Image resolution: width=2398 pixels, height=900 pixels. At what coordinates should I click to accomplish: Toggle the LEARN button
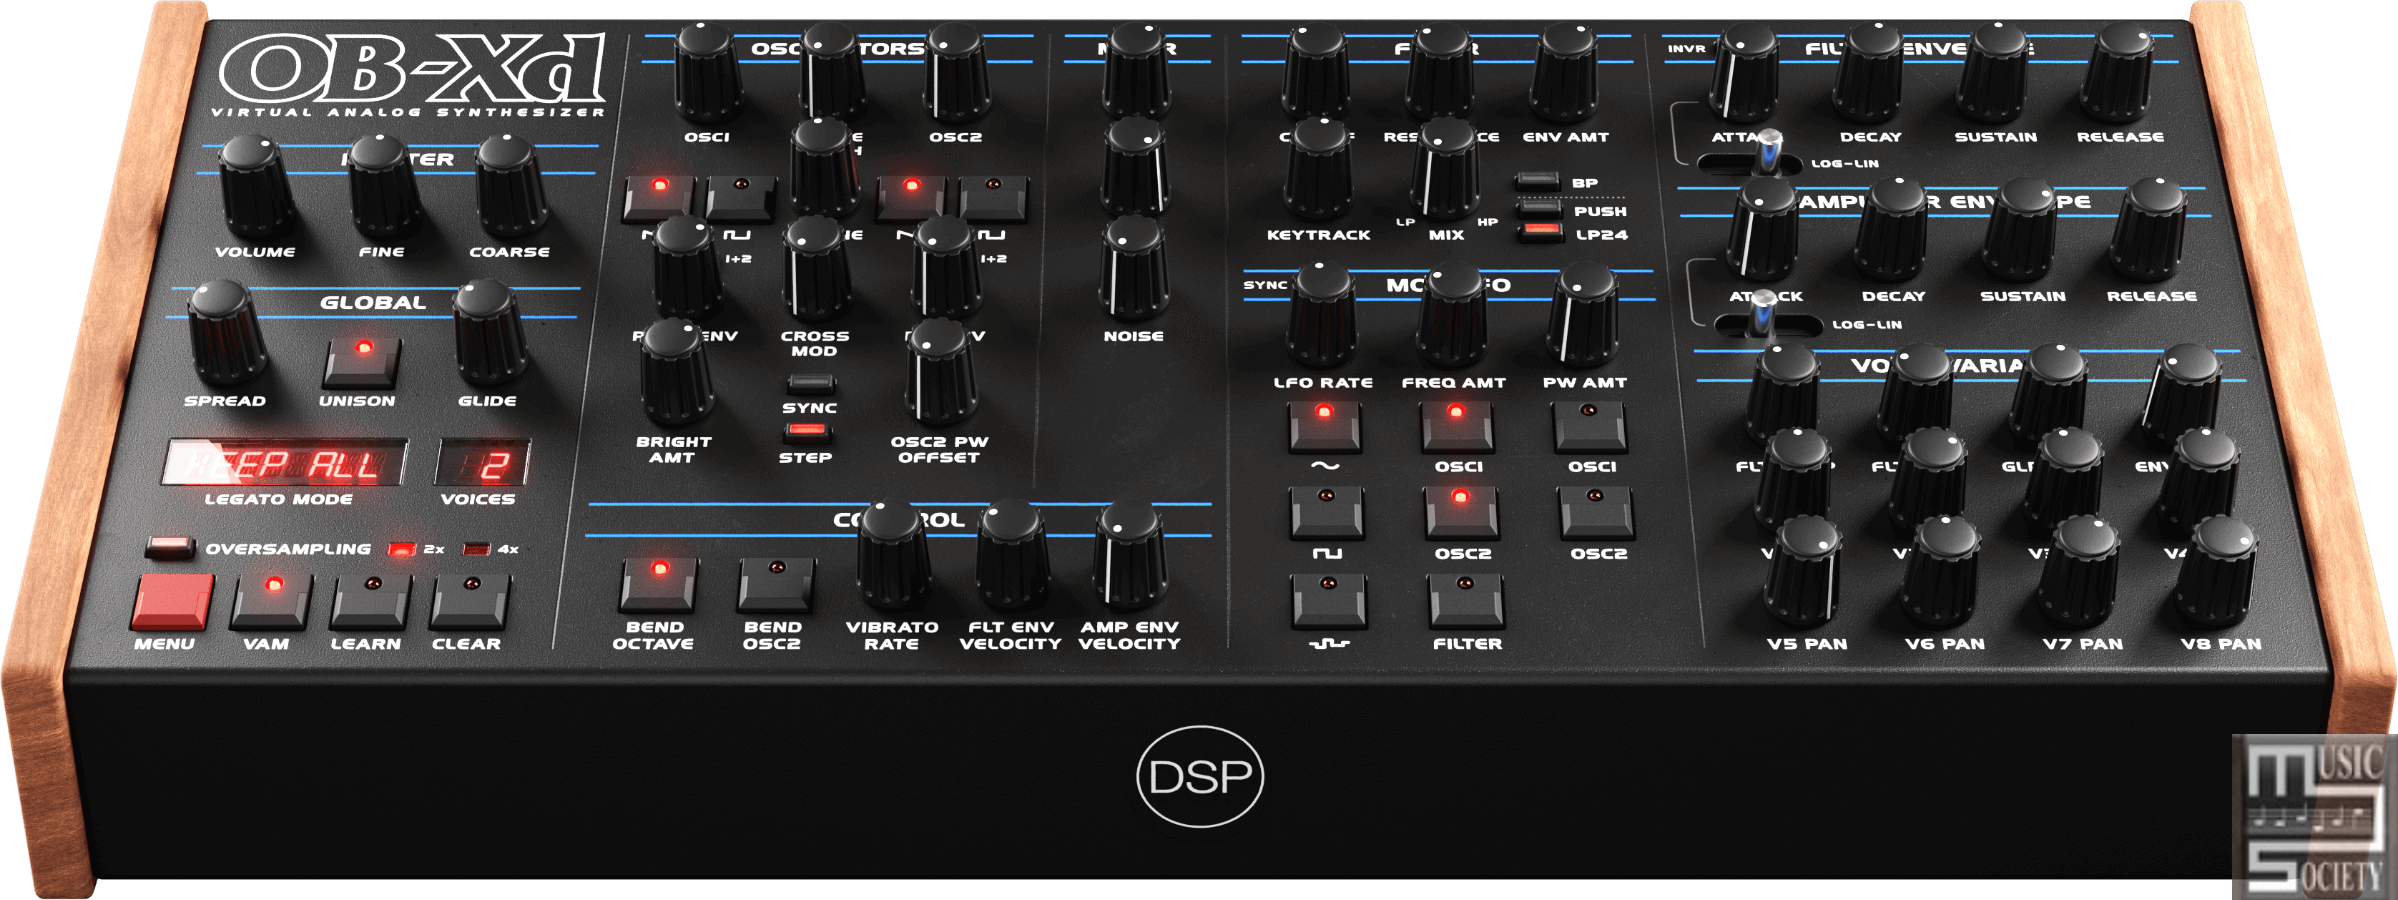(371, 601)
